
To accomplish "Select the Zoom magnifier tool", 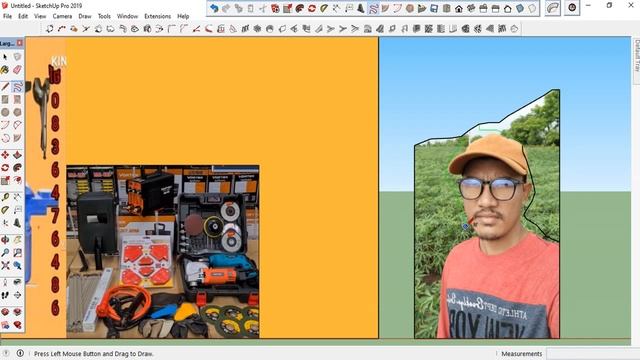I will tap(5, 253).
